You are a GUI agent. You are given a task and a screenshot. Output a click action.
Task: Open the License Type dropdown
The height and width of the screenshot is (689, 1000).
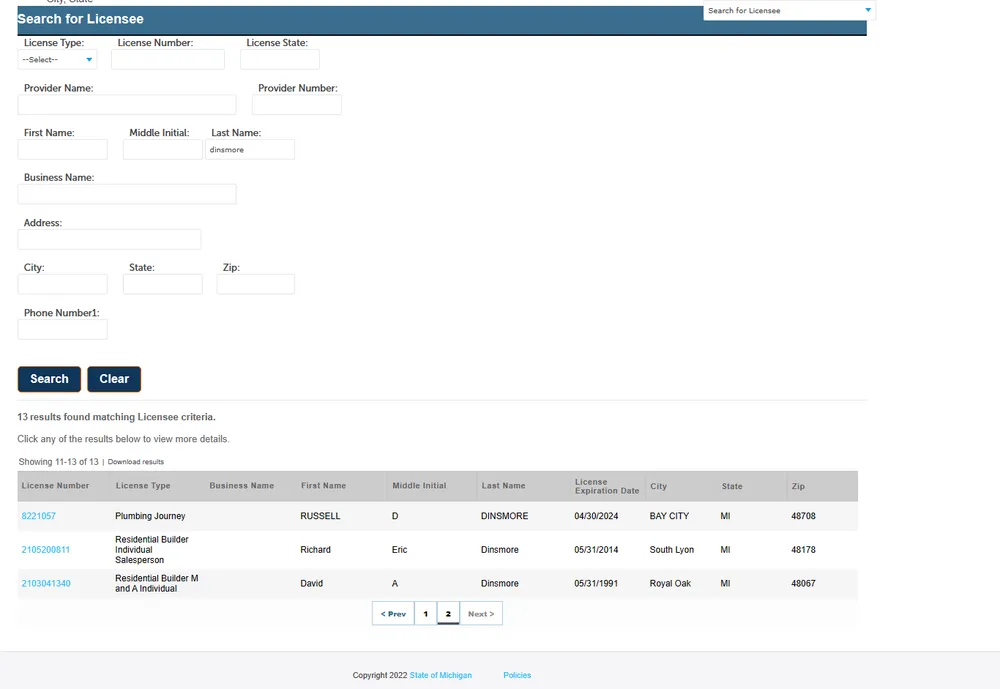57,60
